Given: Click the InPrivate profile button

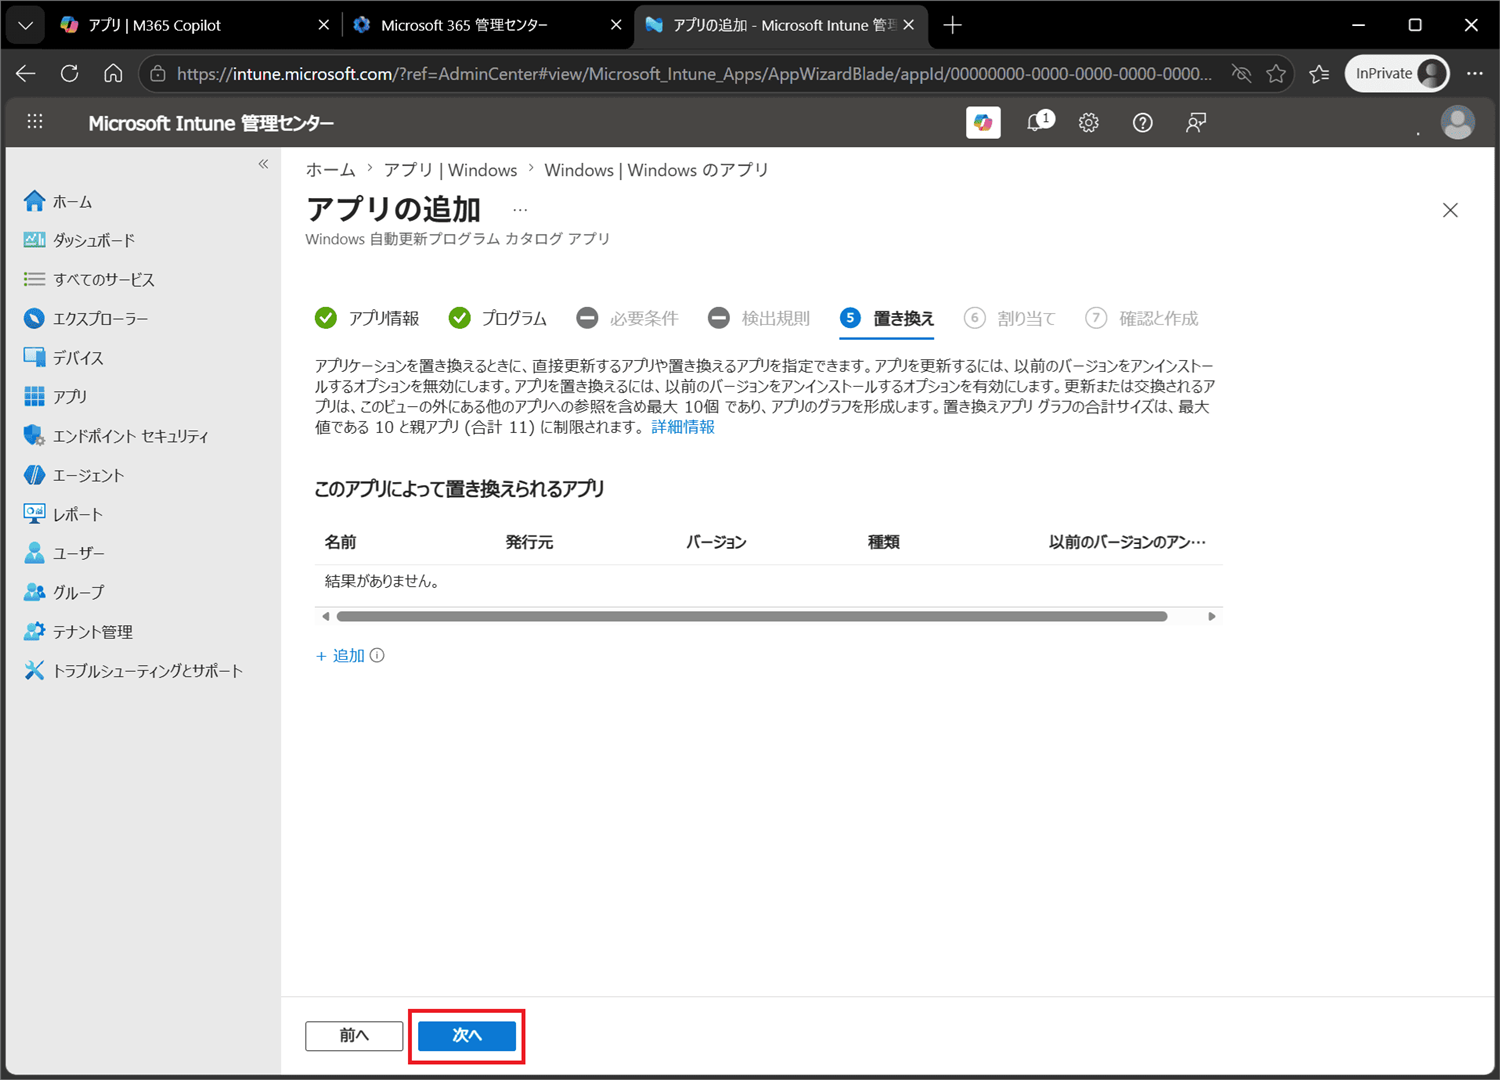Looking at the screenshot, I should [x=1397, y=74].
